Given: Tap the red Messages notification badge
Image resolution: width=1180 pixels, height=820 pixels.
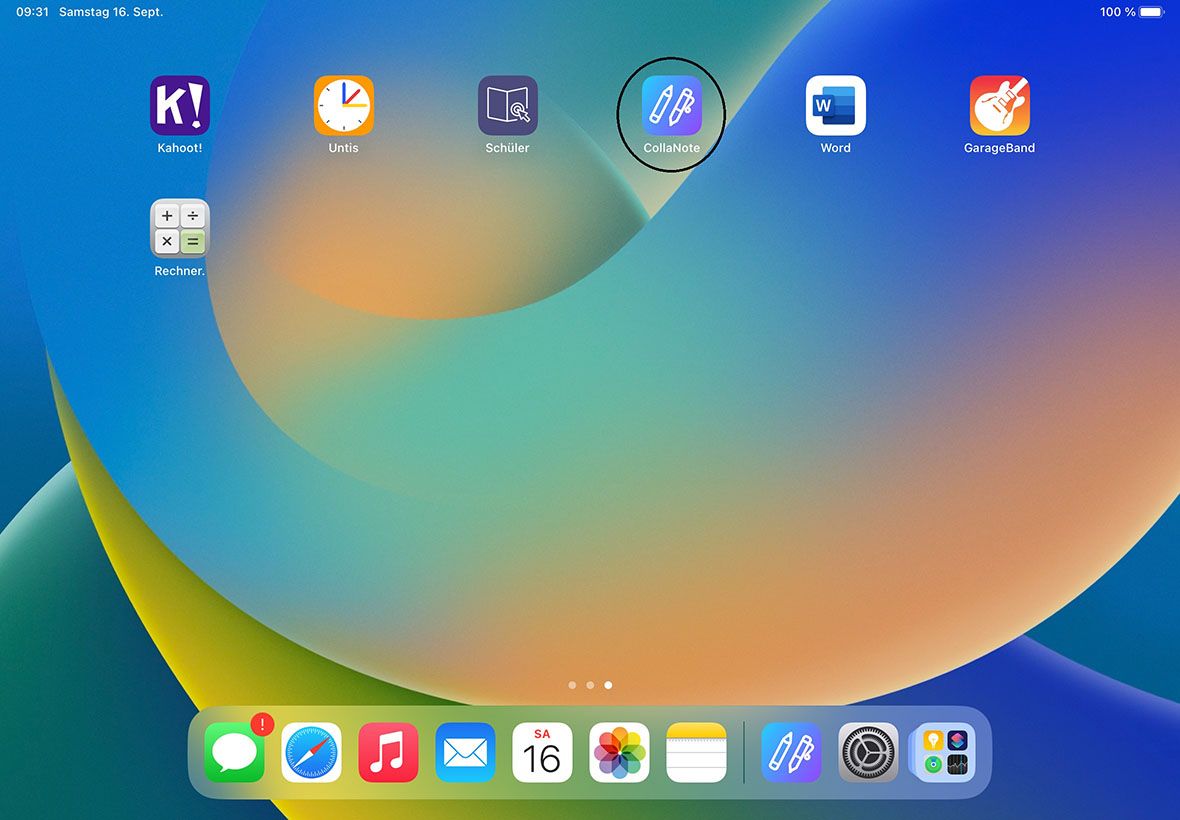Looking at the screenshot, I should point(262,724).
